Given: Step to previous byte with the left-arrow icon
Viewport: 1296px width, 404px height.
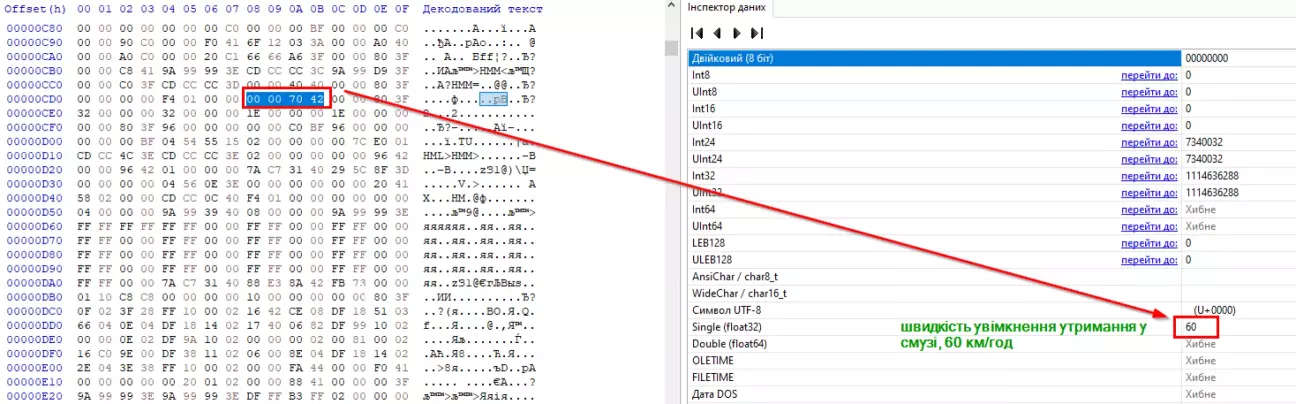Looking at the screenshot, I should tap(716, 34).
